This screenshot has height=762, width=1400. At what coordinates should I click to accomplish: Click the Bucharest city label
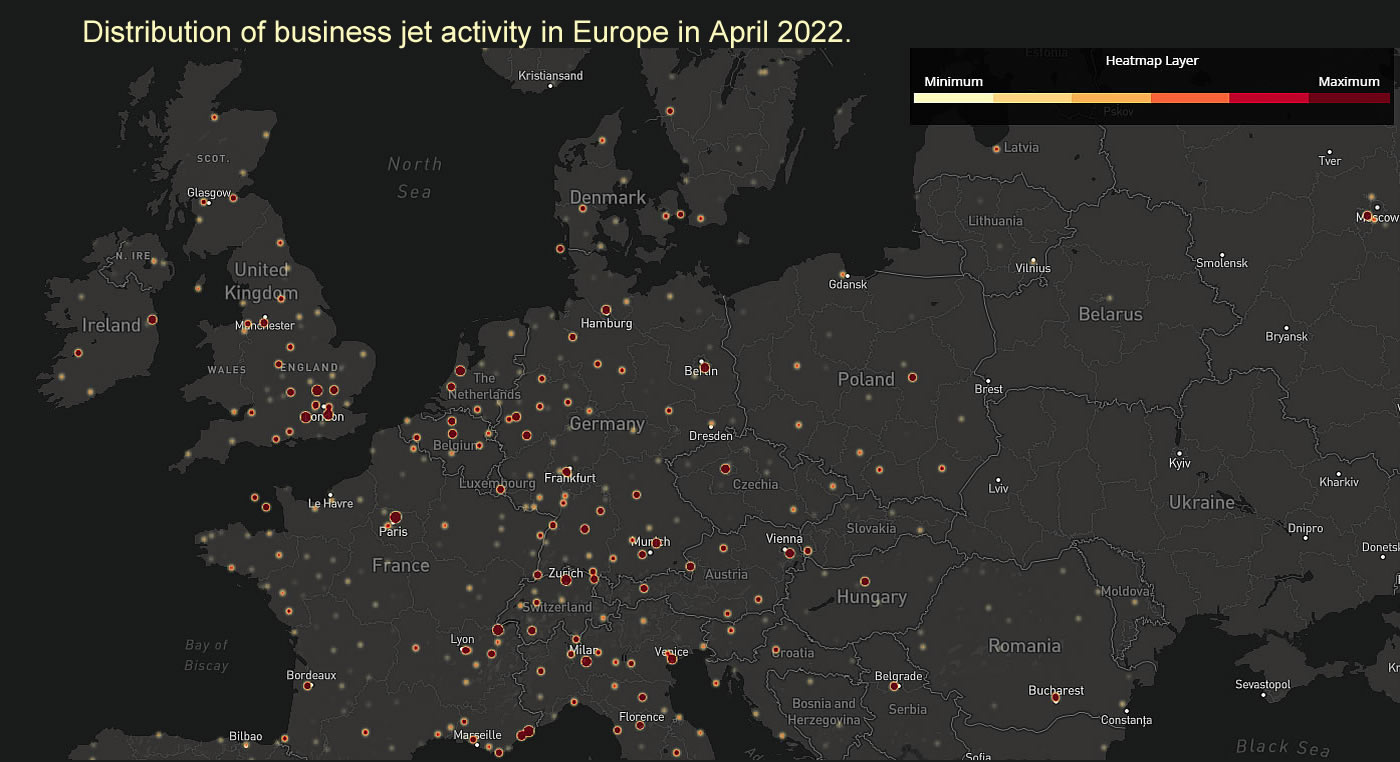point(1056,691)
